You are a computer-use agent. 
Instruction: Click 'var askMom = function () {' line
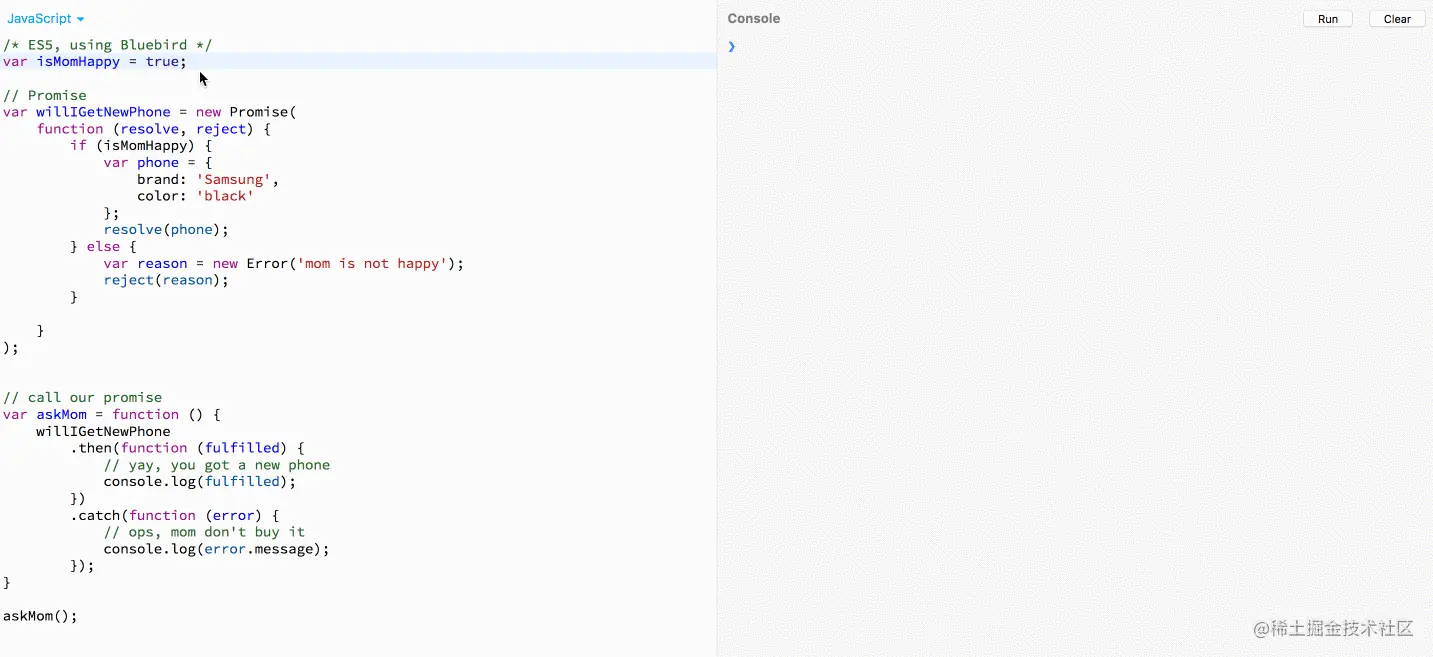click(112, 415)
